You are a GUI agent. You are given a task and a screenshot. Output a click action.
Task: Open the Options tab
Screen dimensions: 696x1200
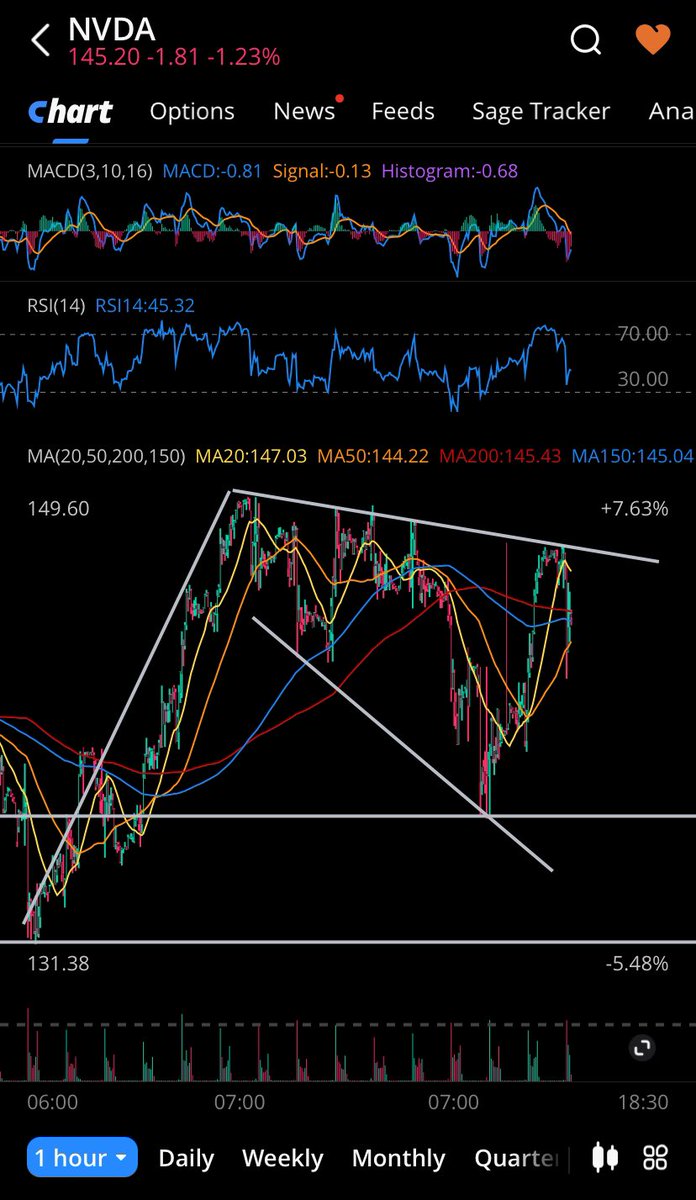[x=192, y=112]
